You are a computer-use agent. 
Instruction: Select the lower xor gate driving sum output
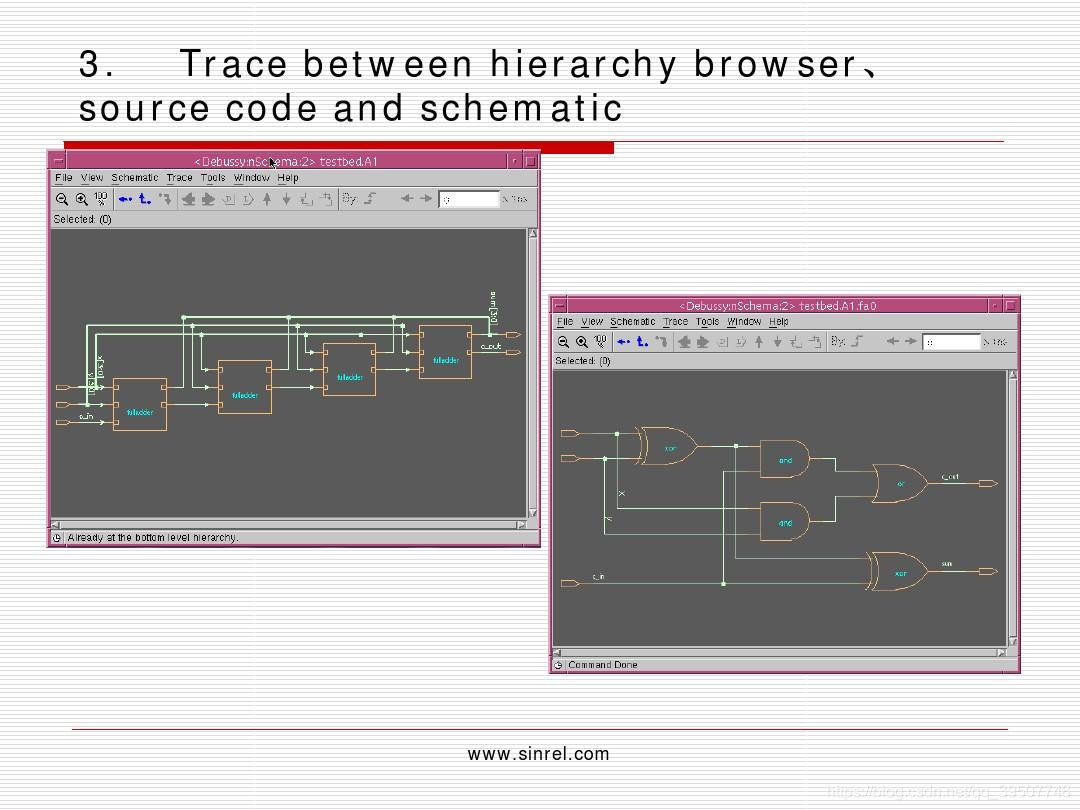coord(897,572)
